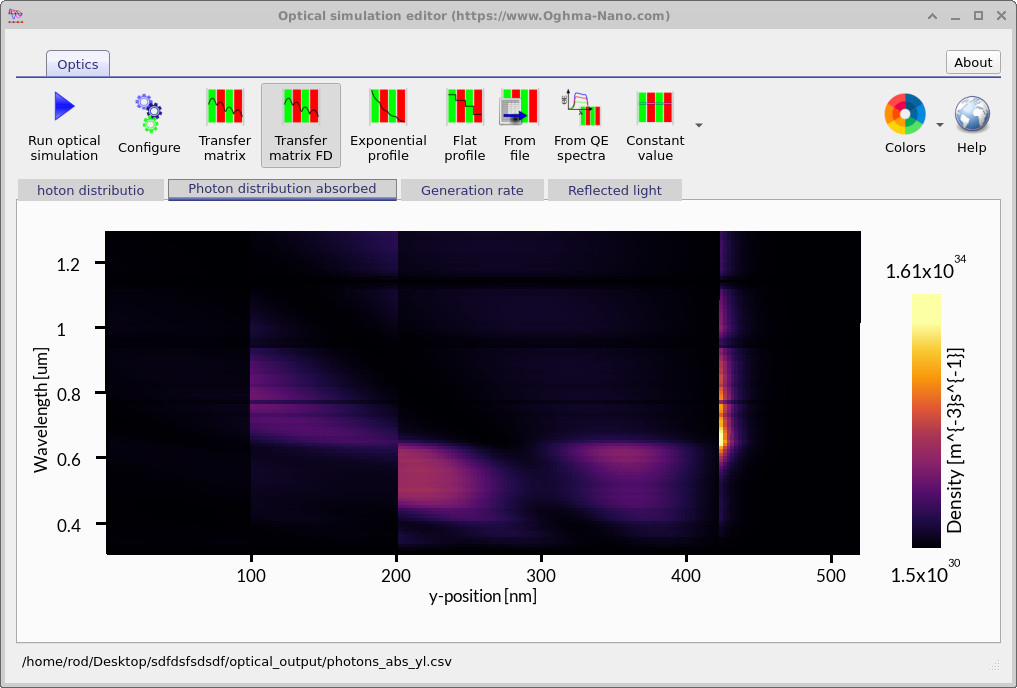Expand the Constant value dropdown arrow
This screenshot has width=1017, height=688.
click(697, 126)
